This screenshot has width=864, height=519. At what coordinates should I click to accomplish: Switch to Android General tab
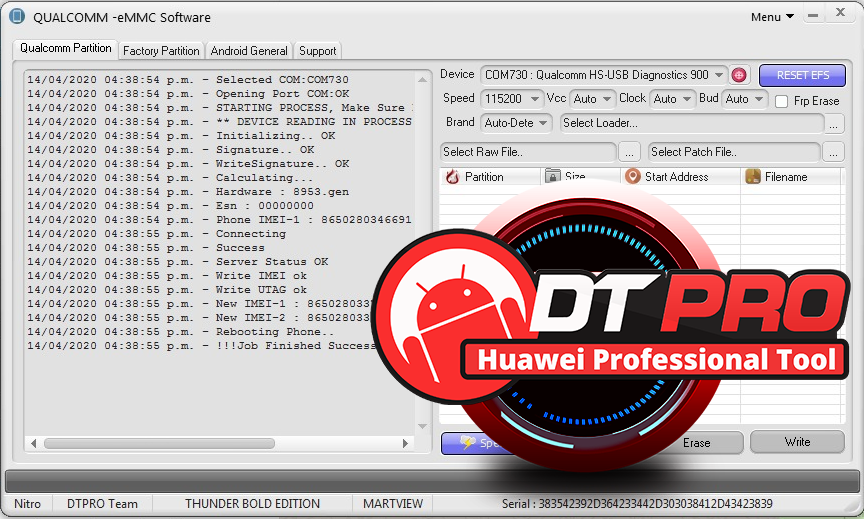click(x=249, y=51)
